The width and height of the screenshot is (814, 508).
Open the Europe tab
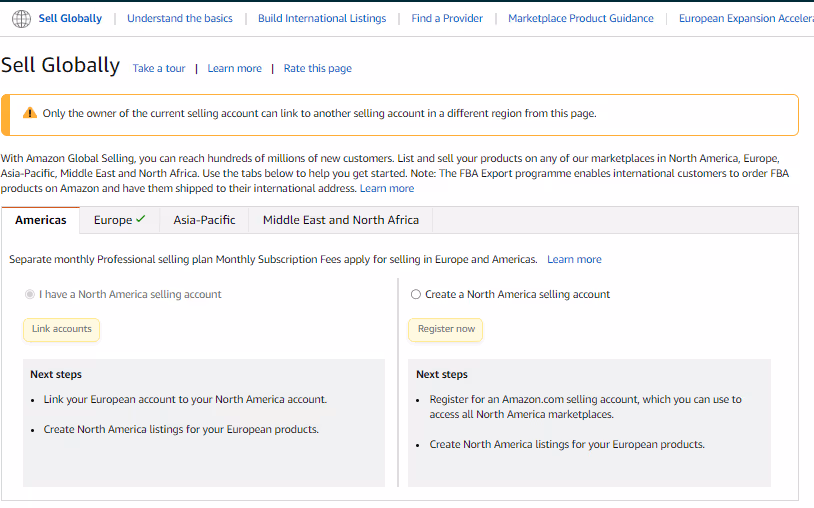(x=119, y=220)
